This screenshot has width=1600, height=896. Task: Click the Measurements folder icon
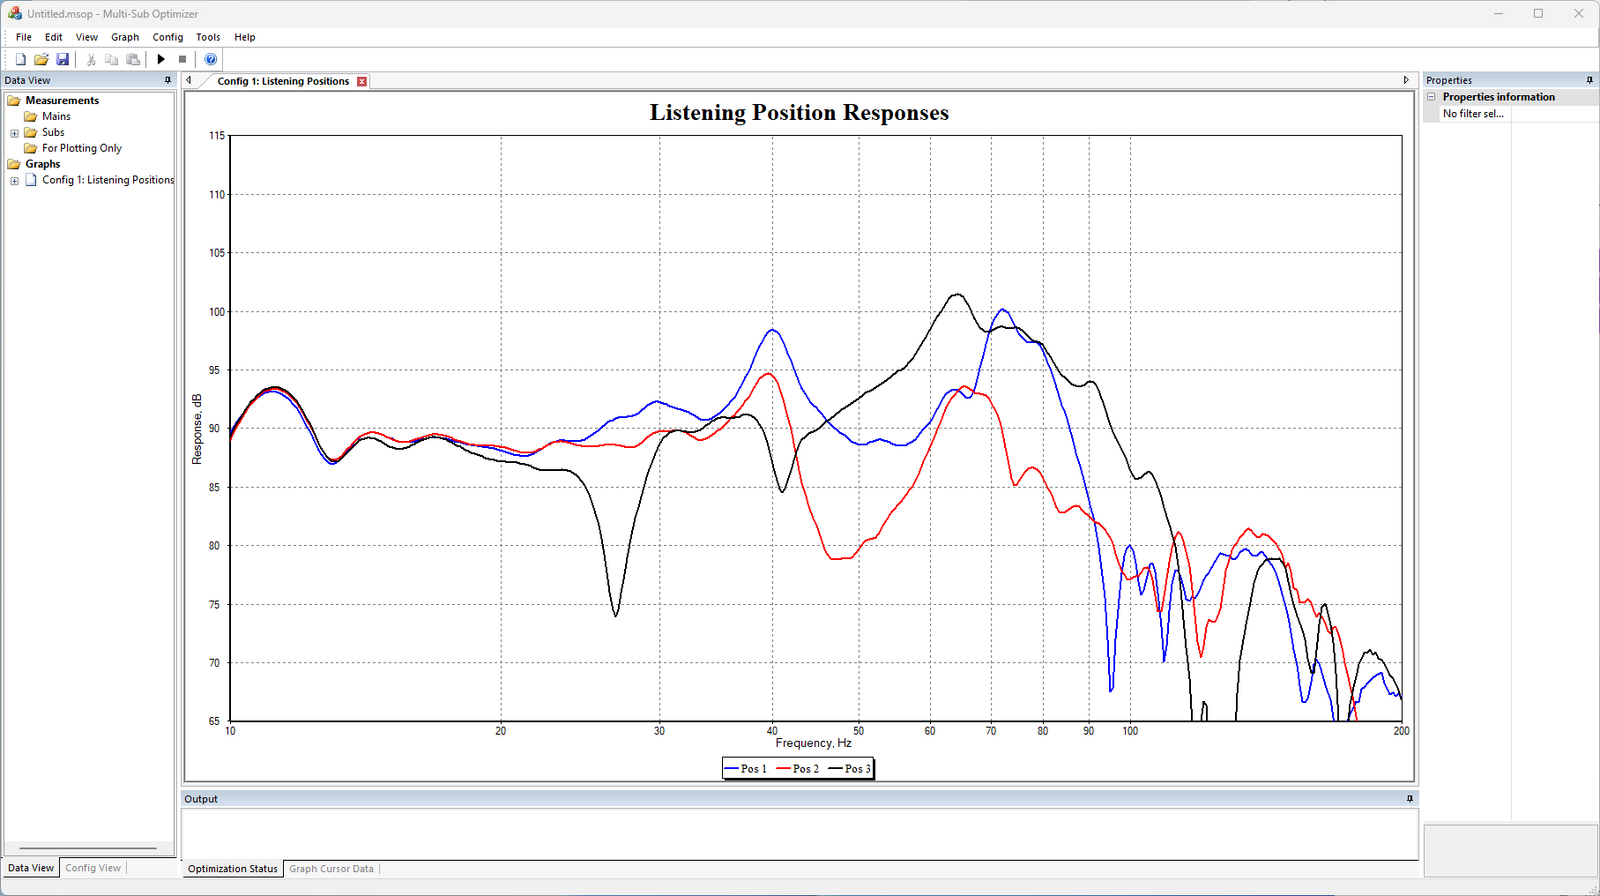tap(14, 100)
